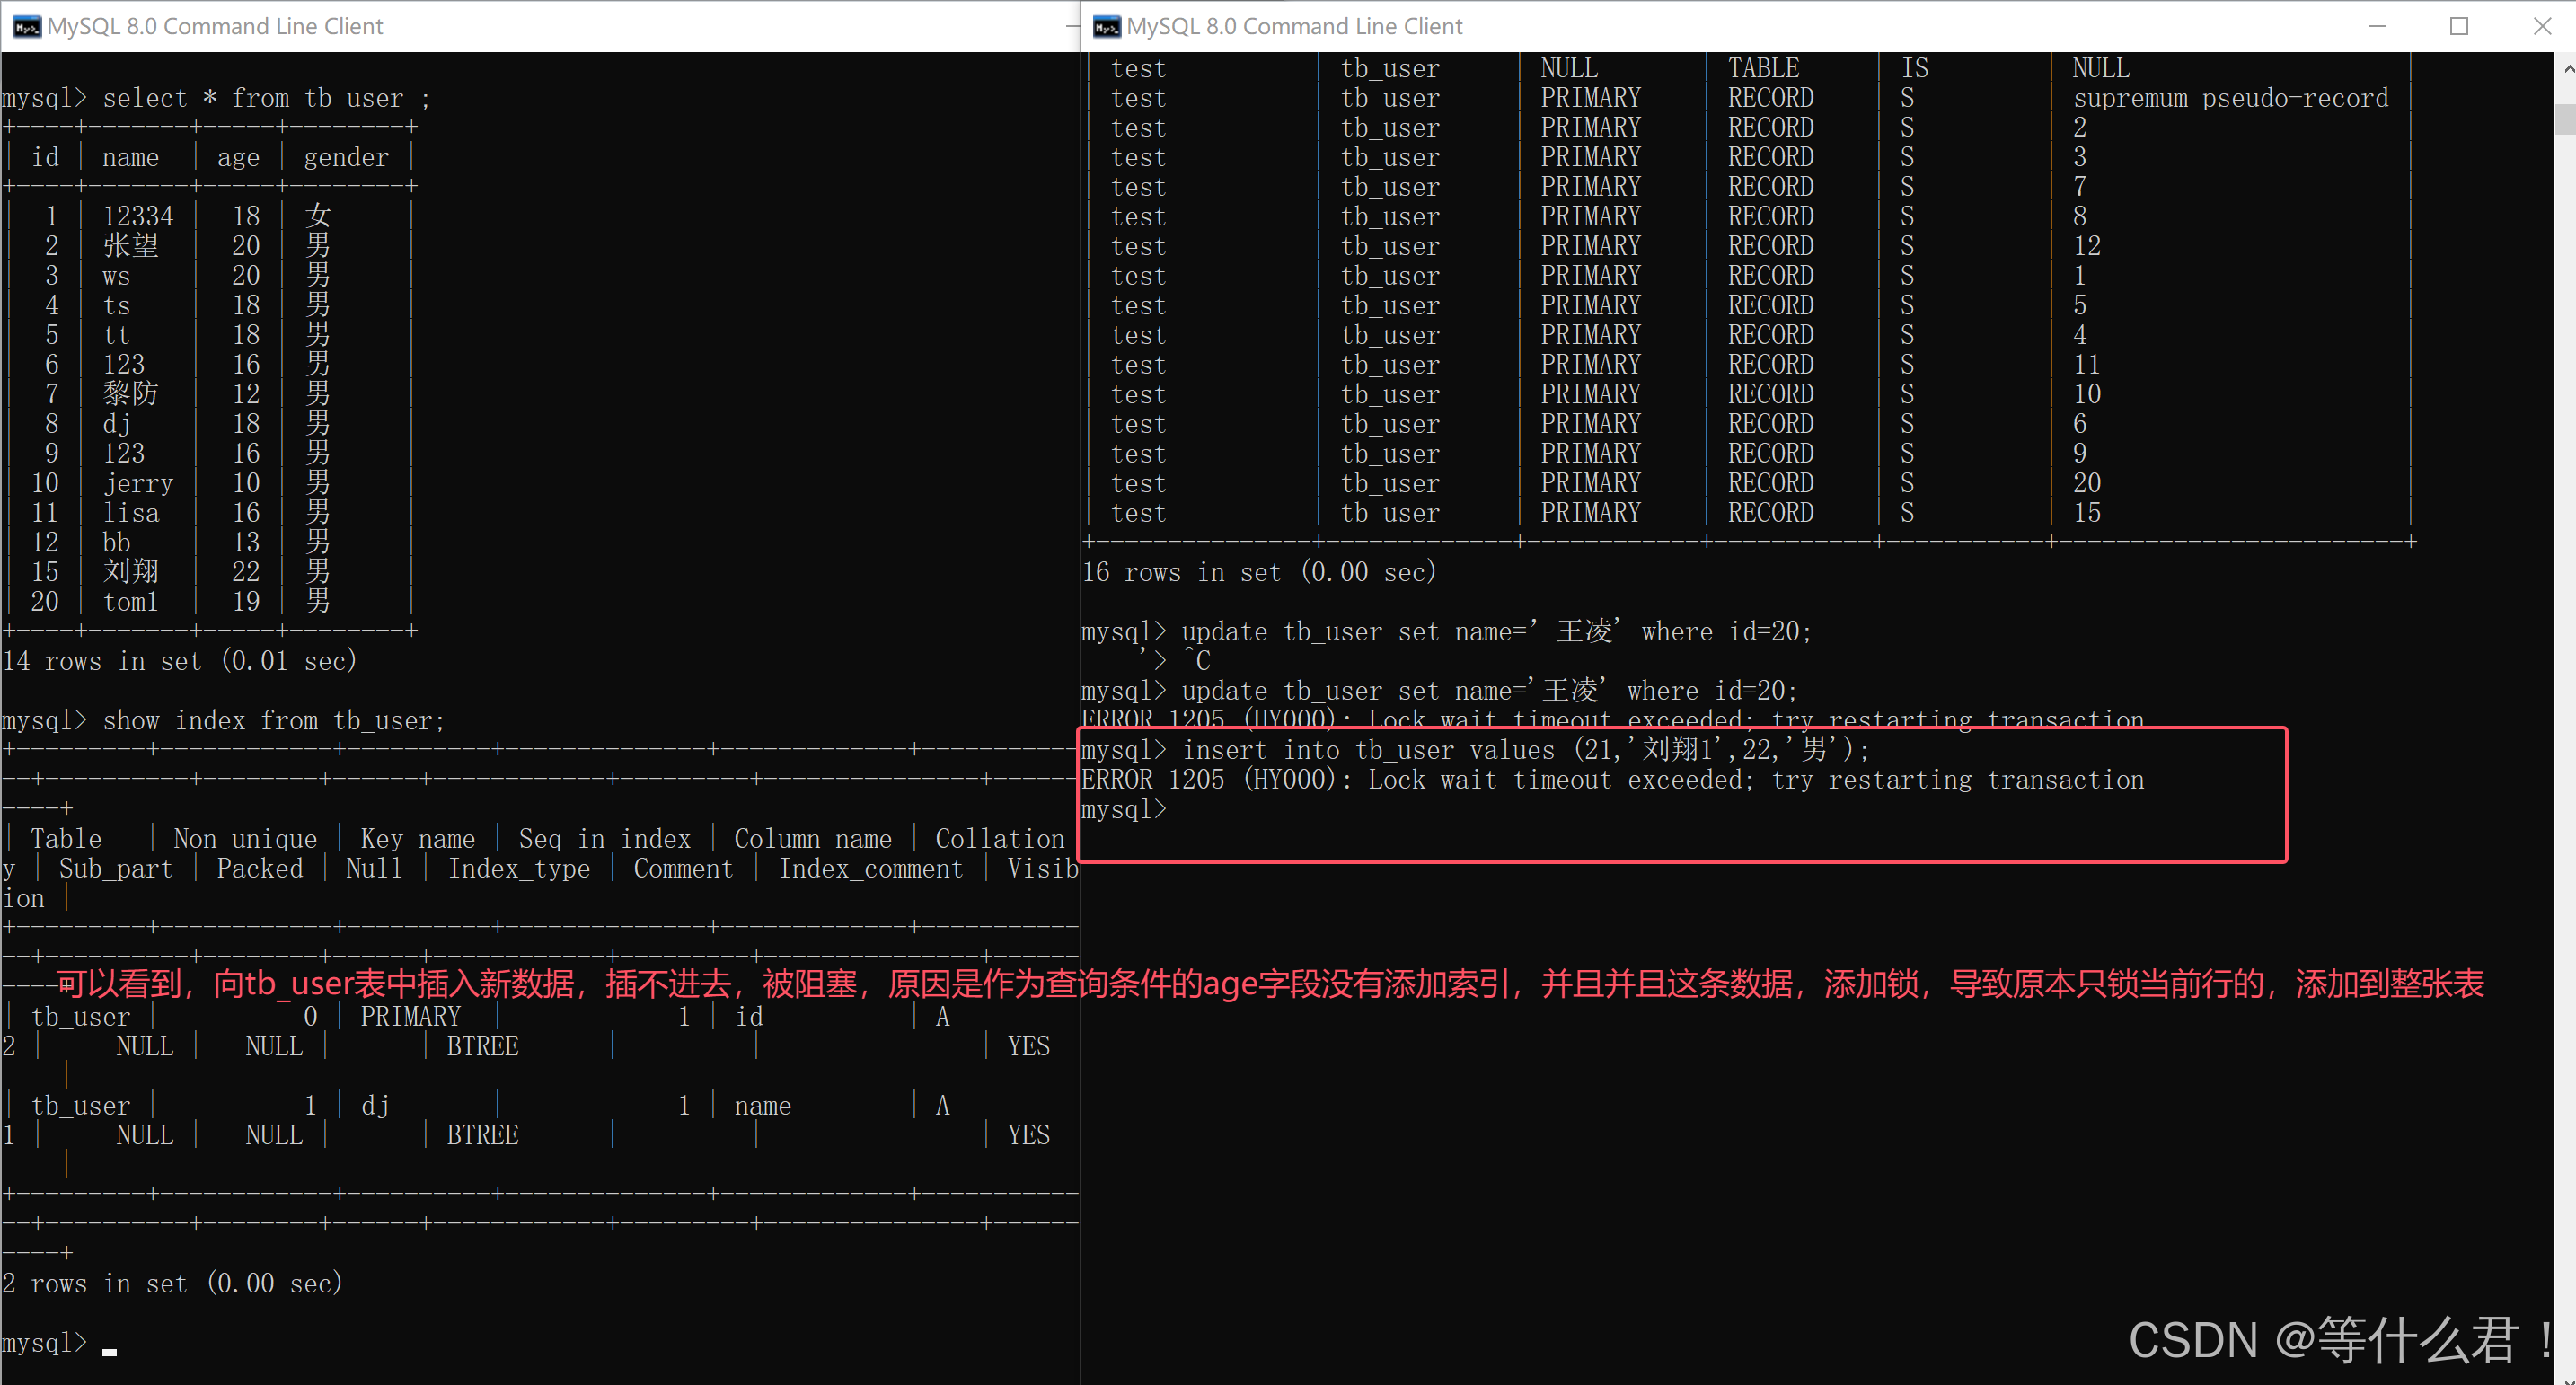
Task: Maximize the right MySQL Command Line window
Action: pos(2459,26)
